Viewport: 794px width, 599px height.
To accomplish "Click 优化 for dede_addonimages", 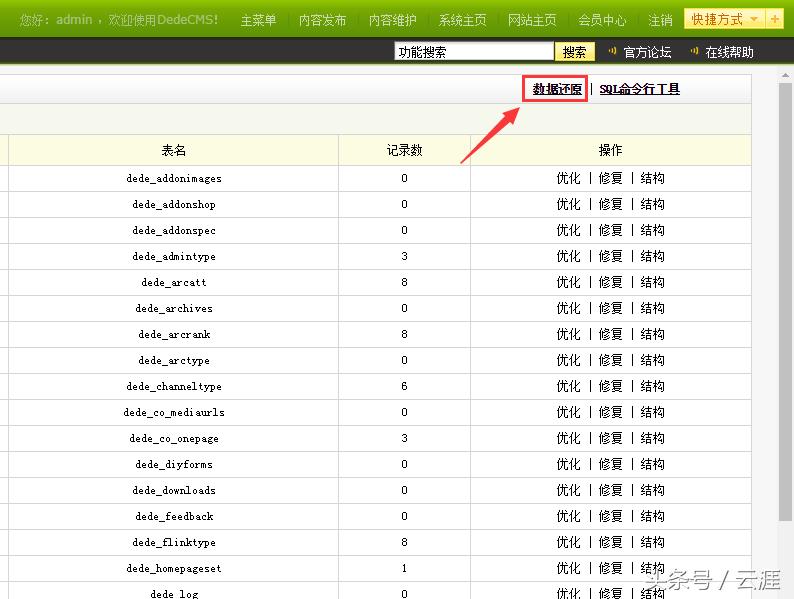I will pos(568,178).
